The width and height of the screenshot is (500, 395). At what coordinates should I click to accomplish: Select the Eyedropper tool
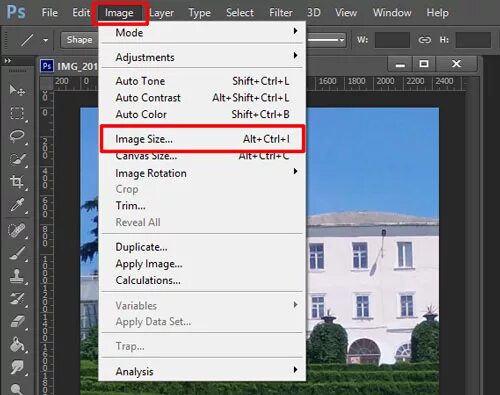click(x=17, y=205)
